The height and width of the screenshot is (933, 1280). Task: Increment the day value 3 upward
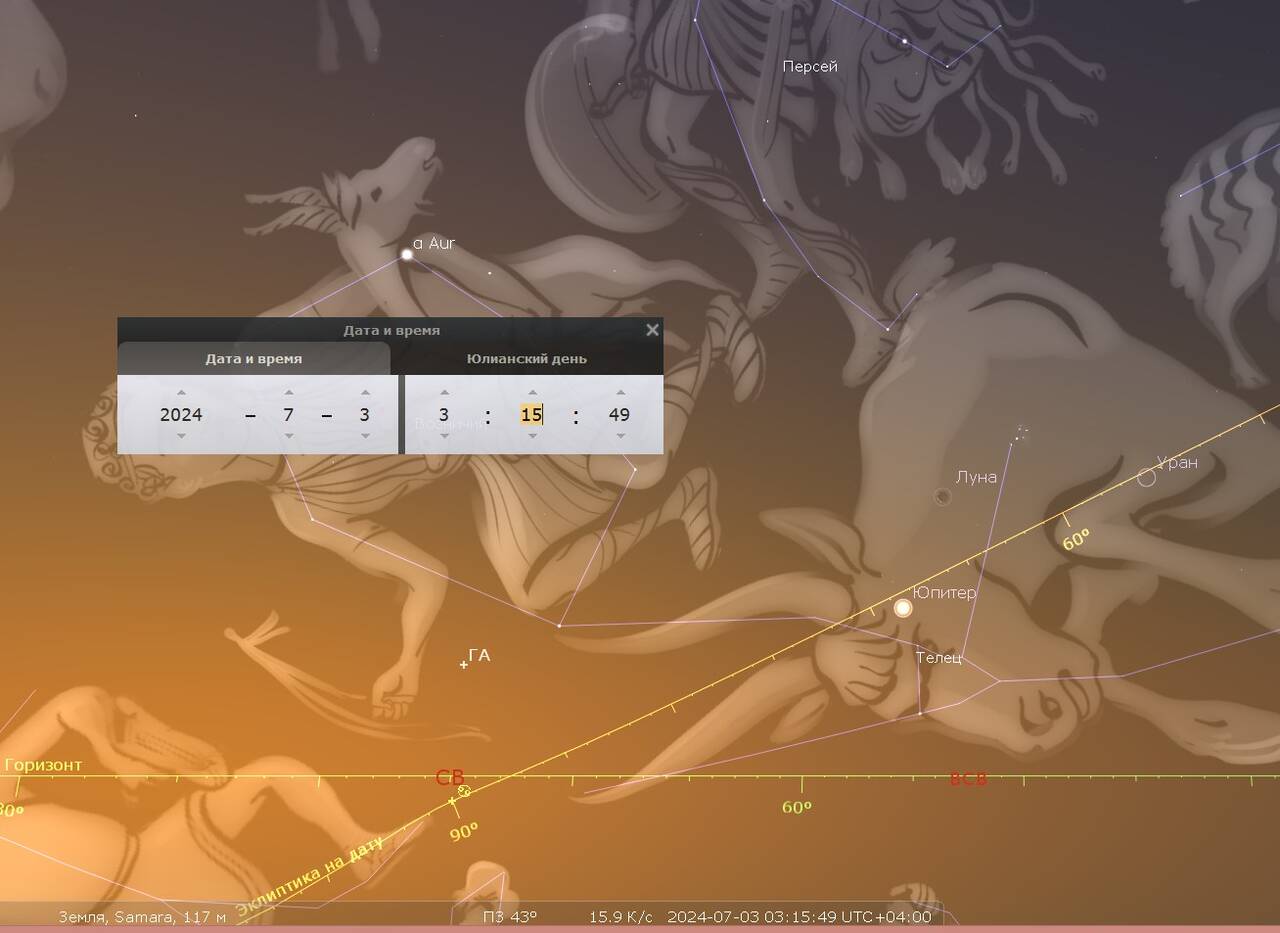pos(365,393)
